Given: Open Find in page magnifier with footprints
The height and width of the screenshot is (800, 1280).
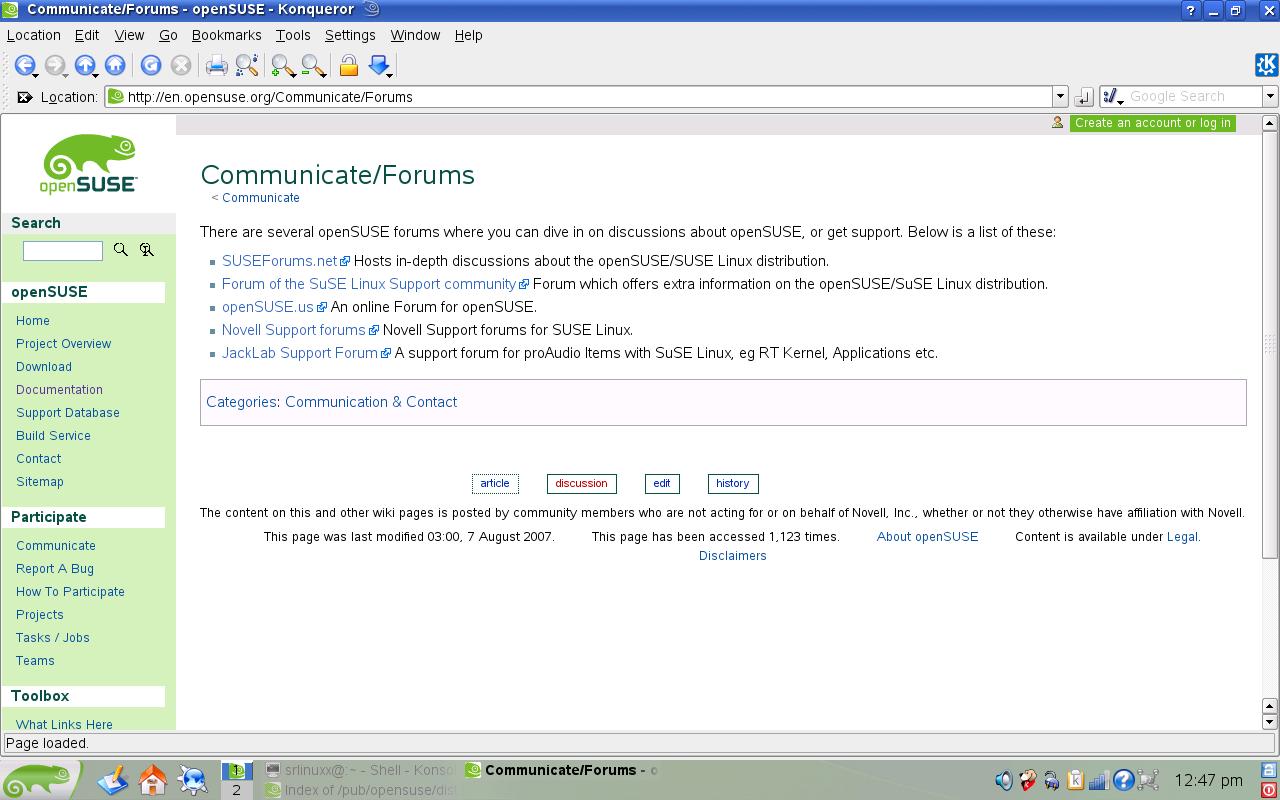Looking at the screenshot, I should tap(247, 65).
